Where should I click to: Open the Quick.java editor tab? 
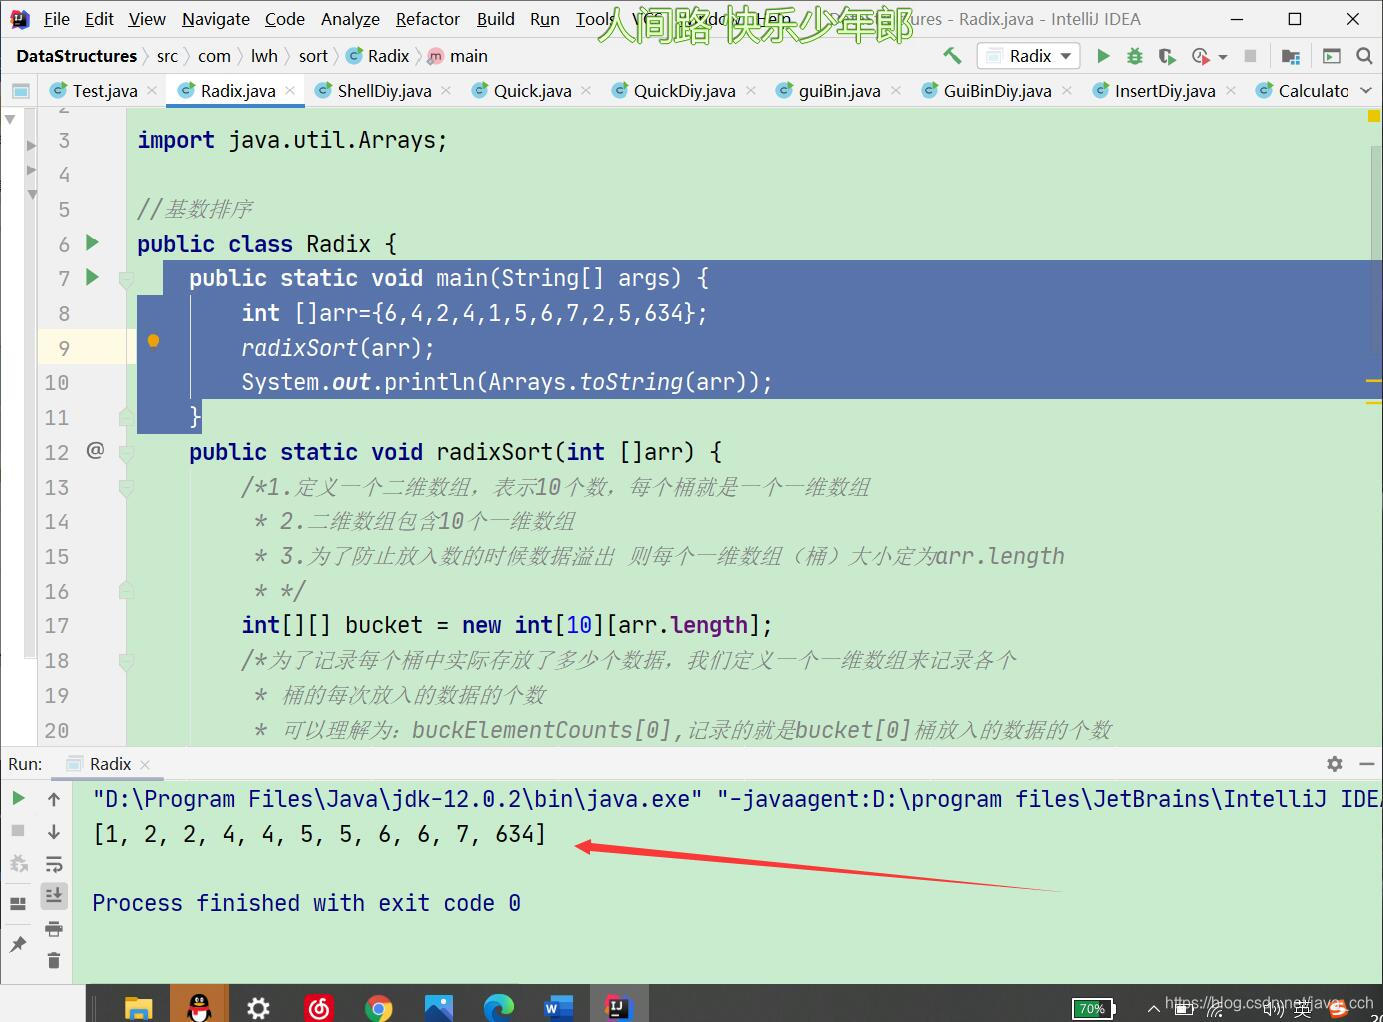[x=532, y=91]
